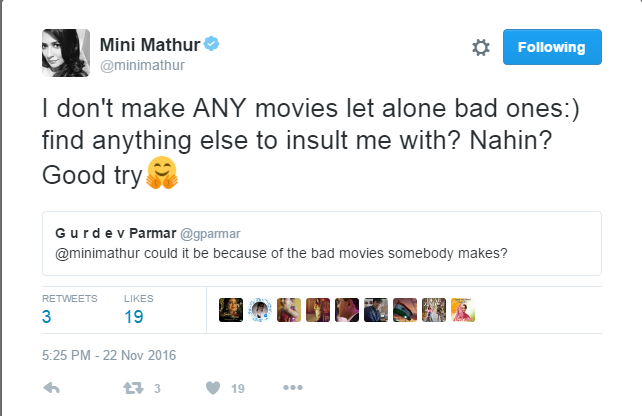This screenshot has width=642, height=416.
Task: Click the blue verified badge
Action: point(213,45)
